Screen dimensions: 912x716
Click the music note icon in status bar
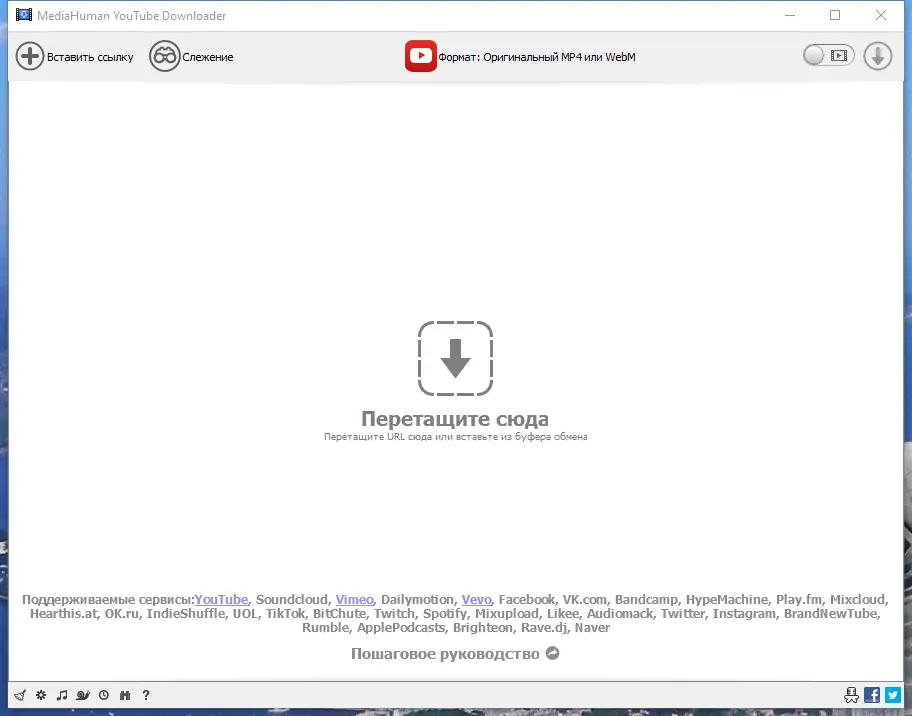tap(62, 695)
